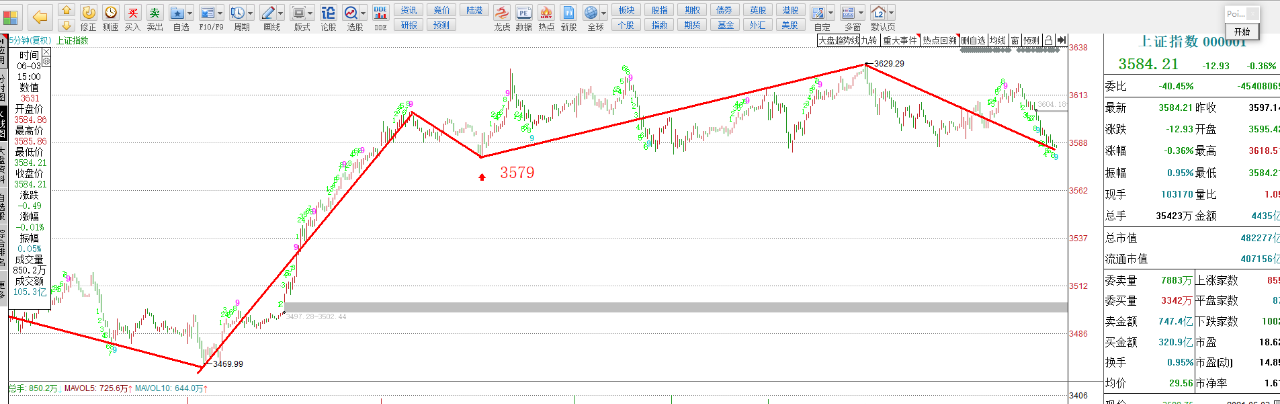Switch to the 大盘趋势线 tab
The height and width of the screenshot is (404, 1280).
click(838, 41)
